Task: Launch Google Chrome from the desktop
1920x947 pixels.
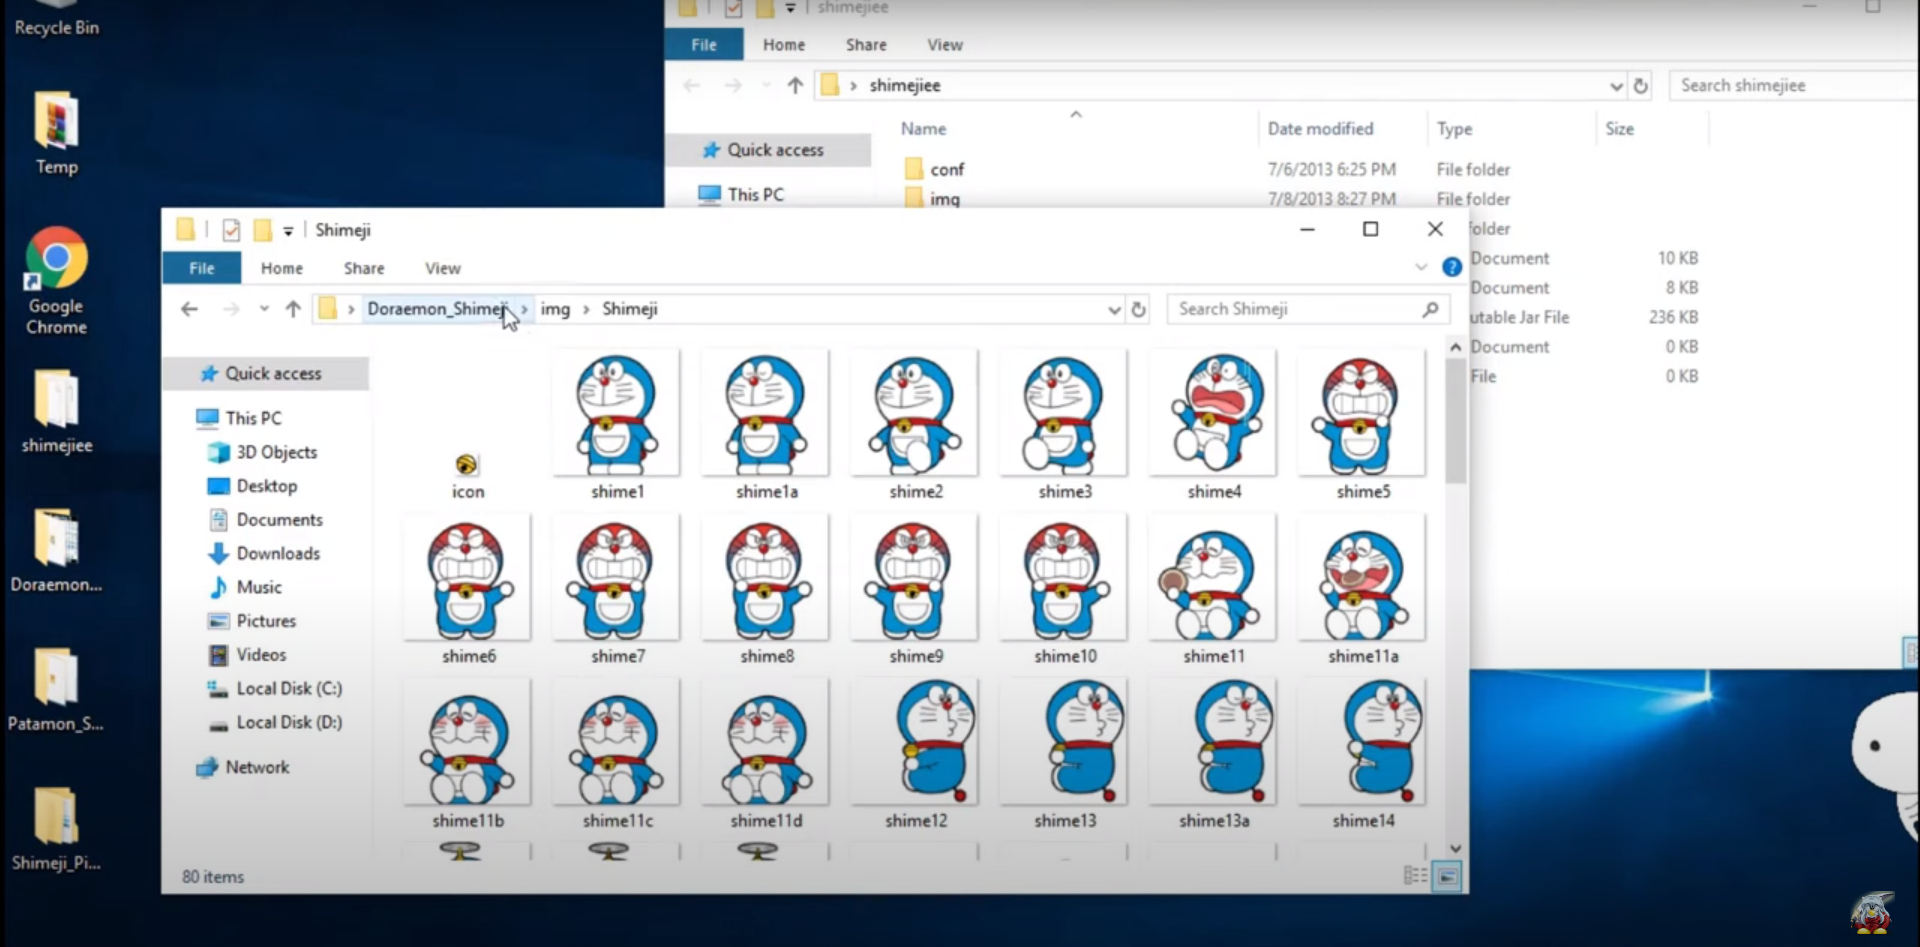Action: tap(56, 280)
